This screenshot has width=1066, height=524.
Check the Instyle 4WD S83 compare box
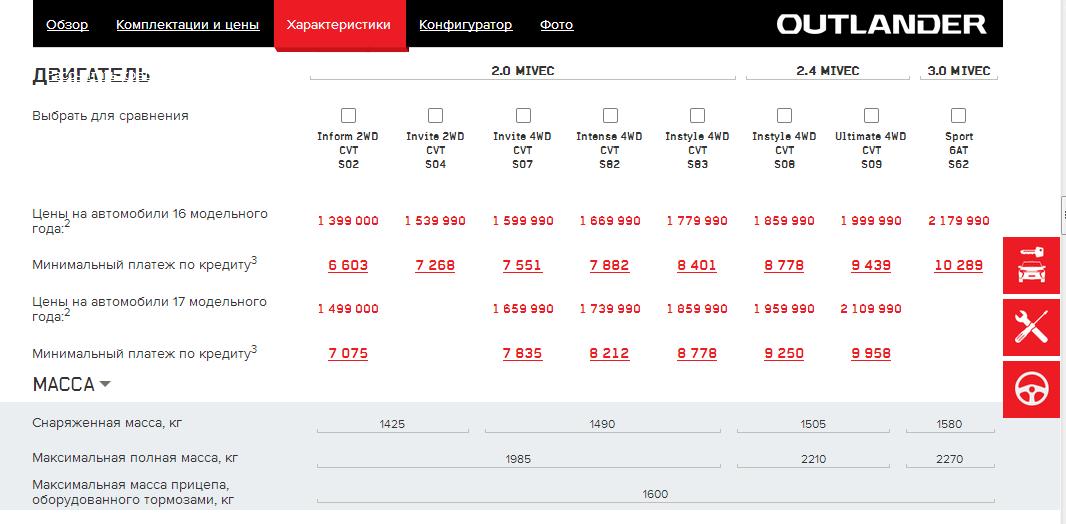coord(697,116)
